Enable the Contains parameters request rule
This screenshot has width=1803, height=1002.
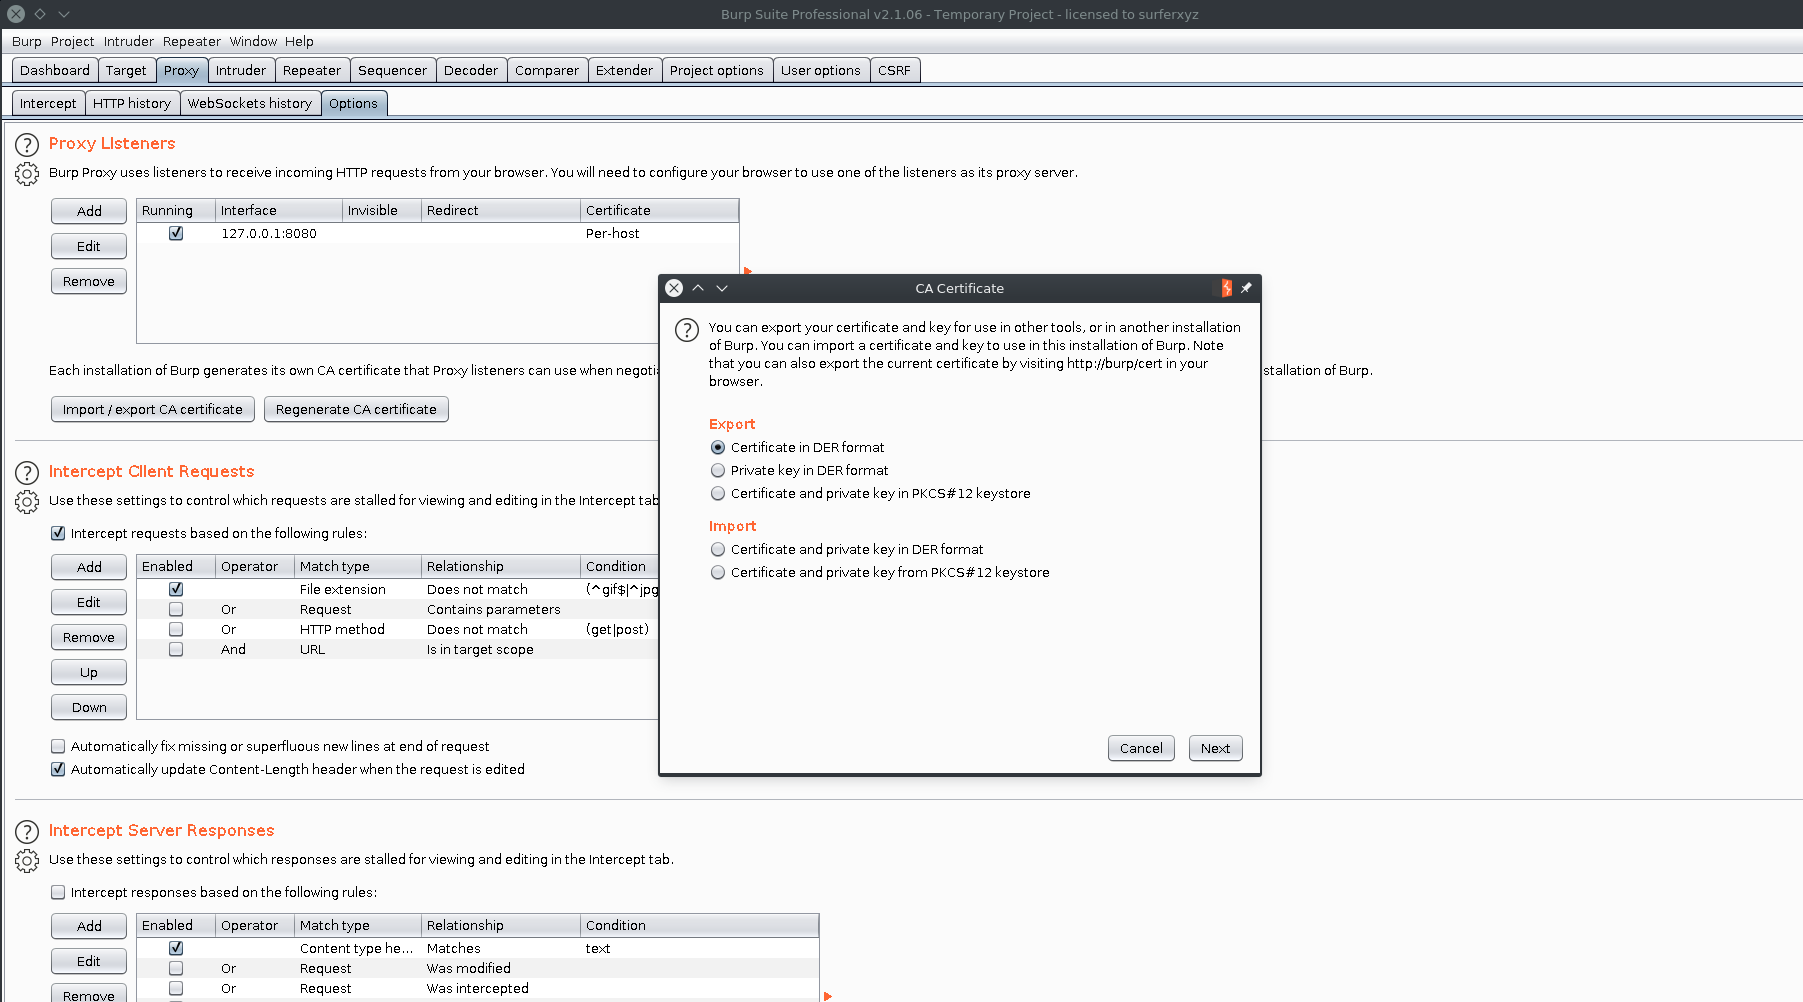[x=176, y=609]
